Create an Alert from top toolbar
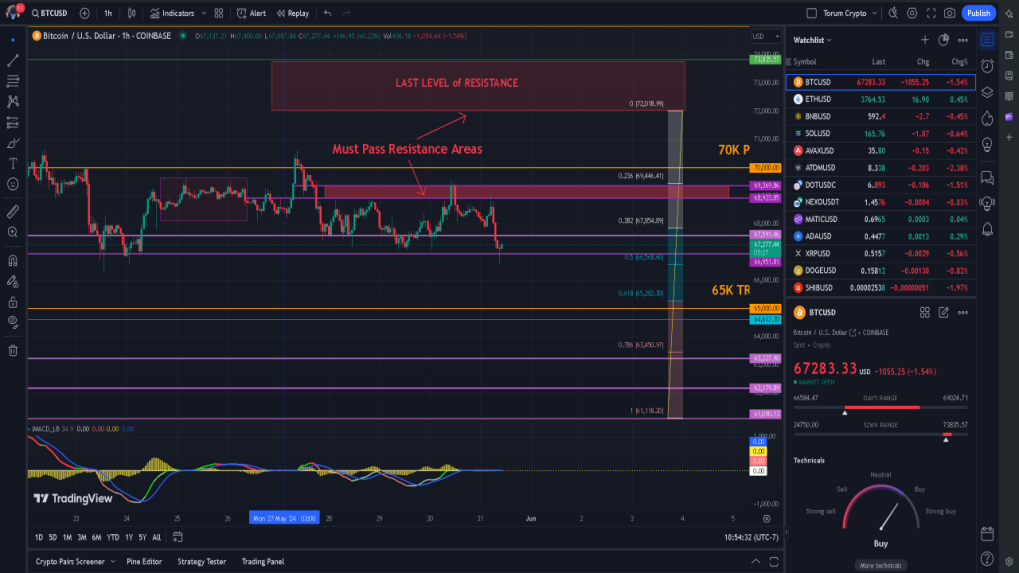The height and width of the screenshot is (573, 1019). 252,13
